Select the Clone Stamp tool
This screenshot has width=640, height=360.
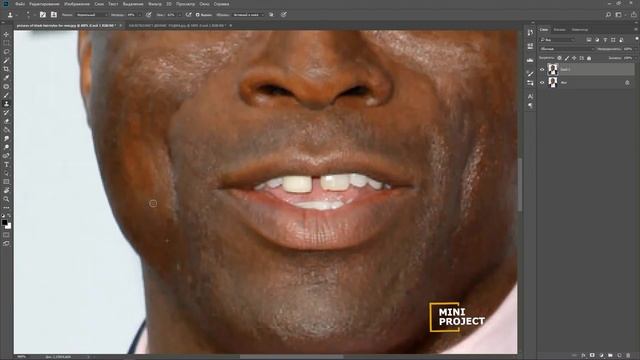[x=6, y=104]
